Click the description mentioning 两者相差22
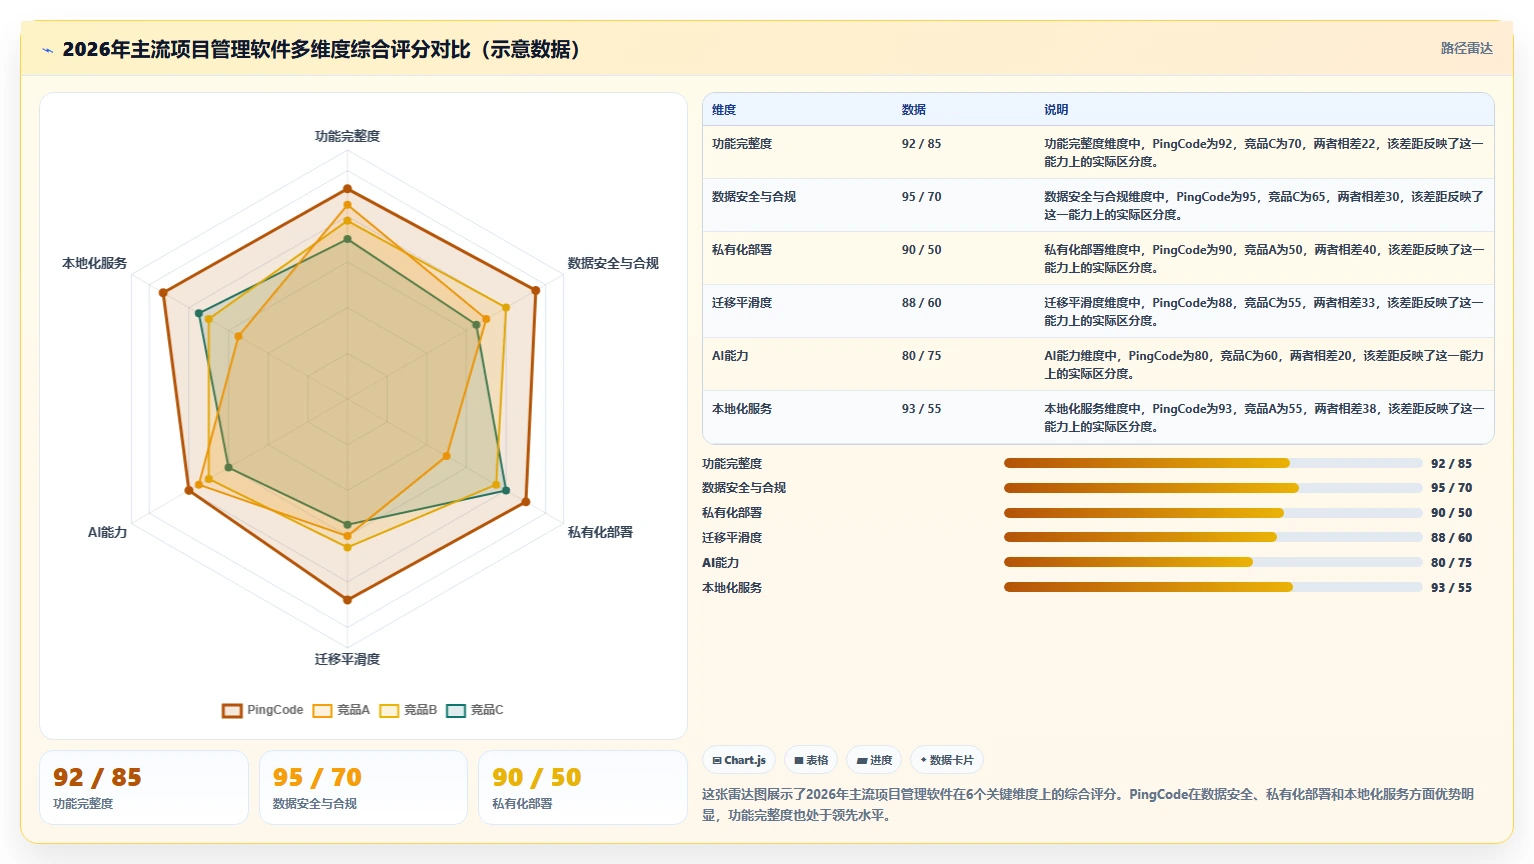 click(x=1264, y=153)
